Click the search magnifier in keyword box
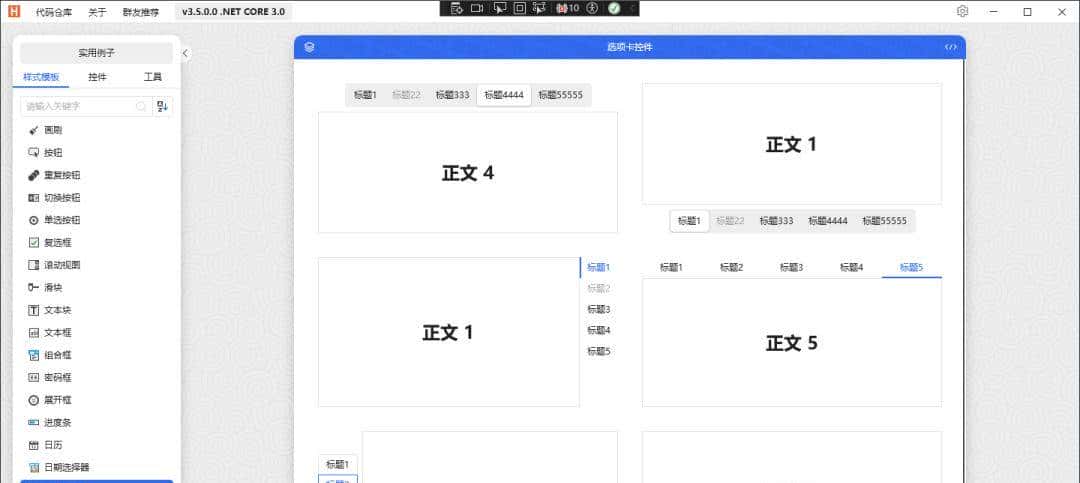1080x483 pixels. (x=141, y=106)
